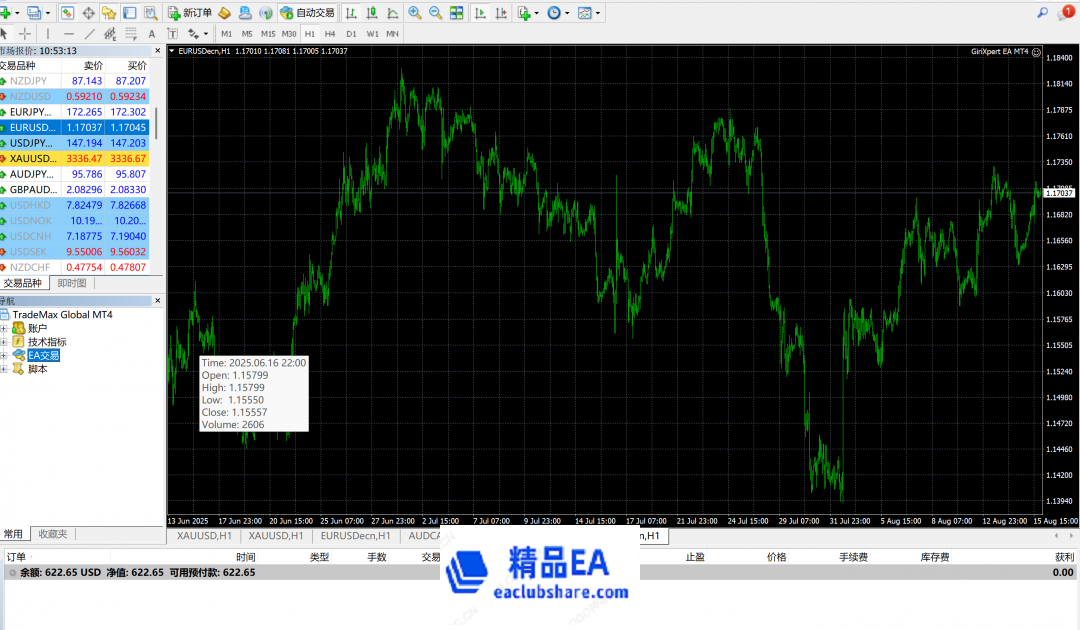Switch the timeframe to H4
This screenshot has height=630, width=1080.
[330, 34]
